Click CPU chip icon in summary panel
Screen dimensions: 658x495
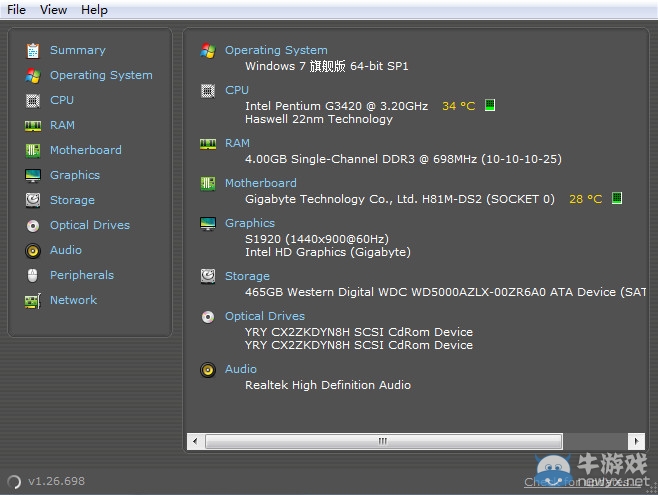[x=208, y=91]
